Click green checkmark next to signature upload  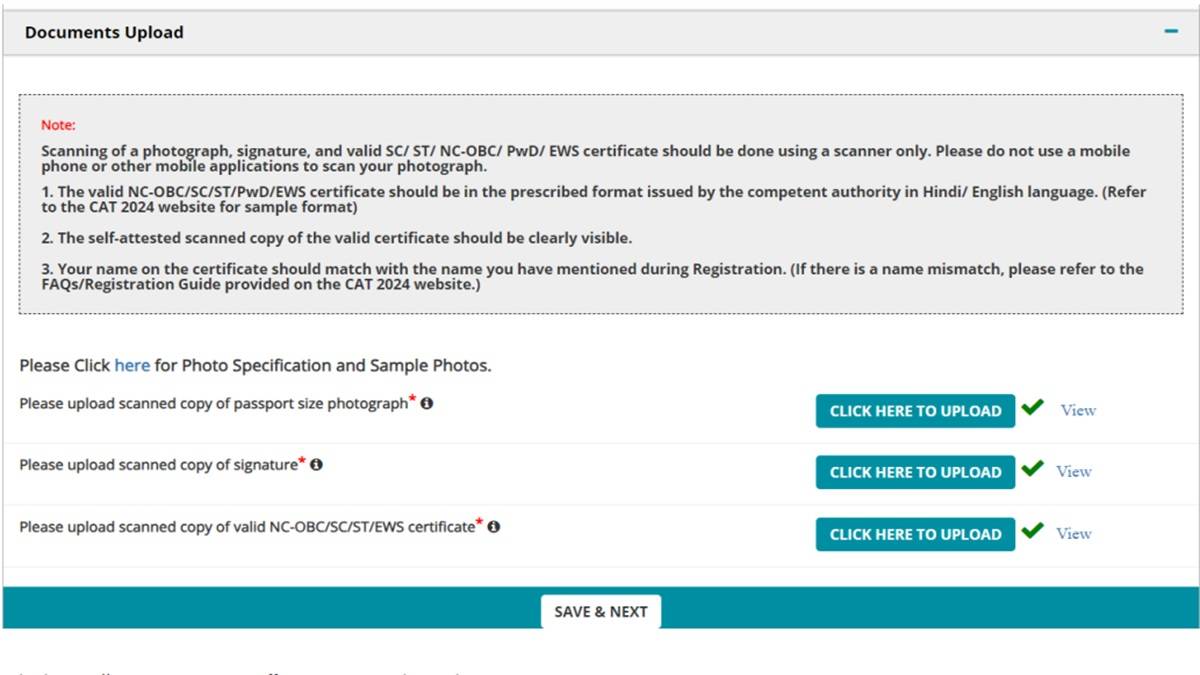pyautogui.click(x=1033, y=469)
